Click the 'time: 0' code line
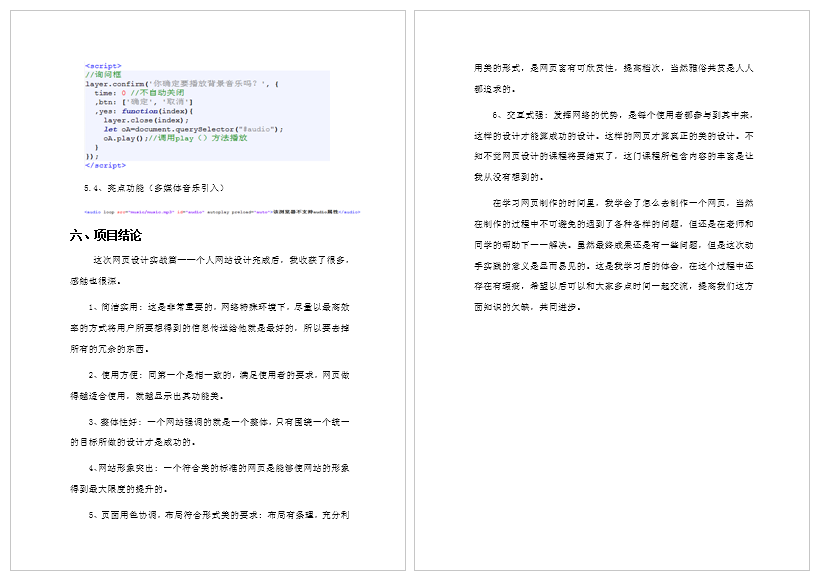The width and height of the screenshot is (819, 579). (139, 93)
